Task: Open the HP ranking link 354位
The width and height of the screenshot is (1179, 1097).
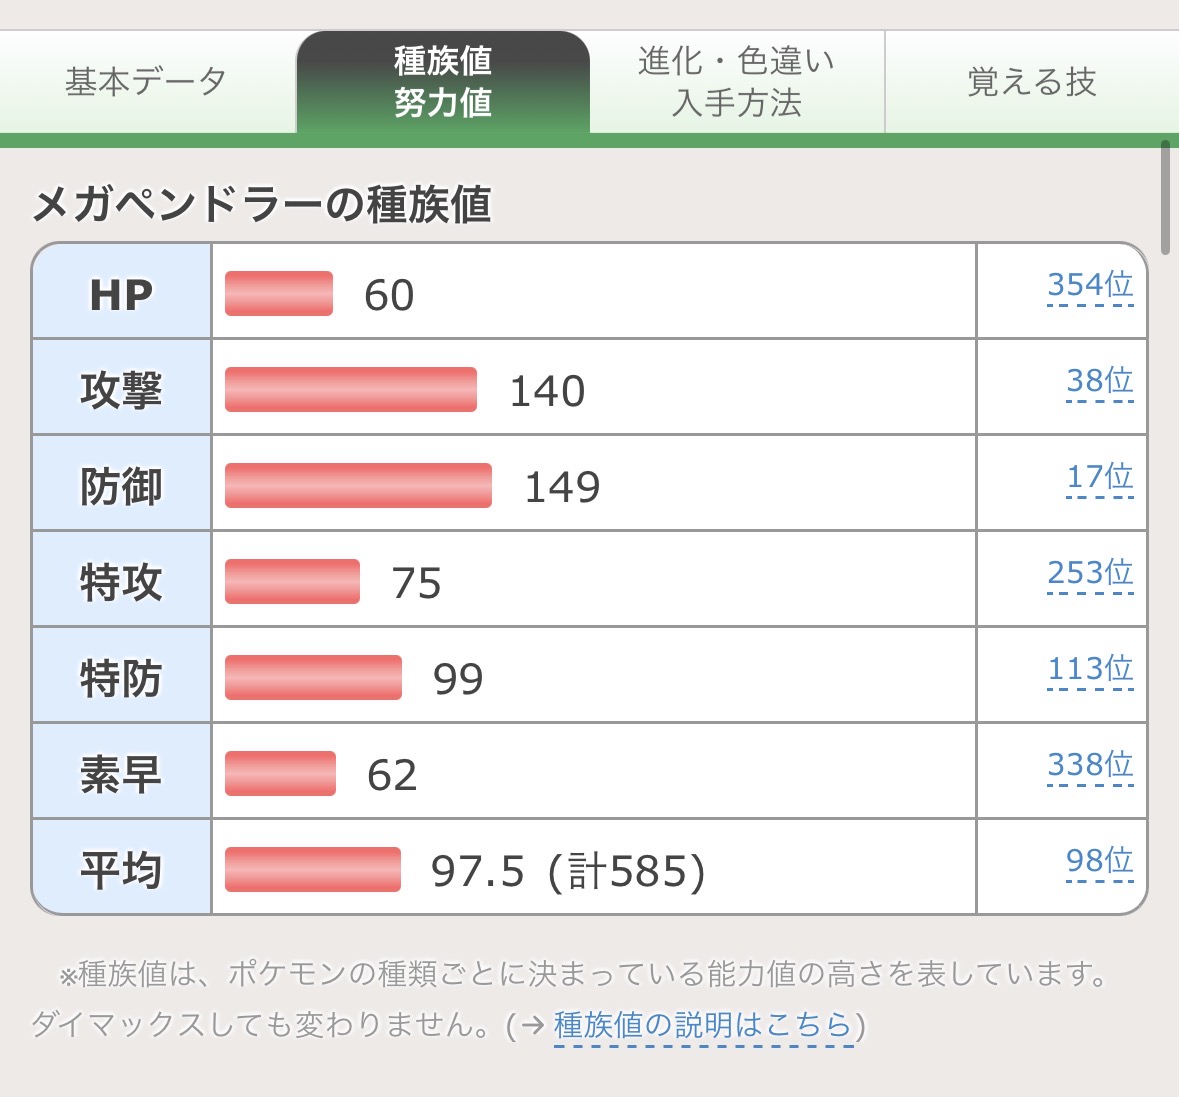Action: click(x=1090, y=286)
